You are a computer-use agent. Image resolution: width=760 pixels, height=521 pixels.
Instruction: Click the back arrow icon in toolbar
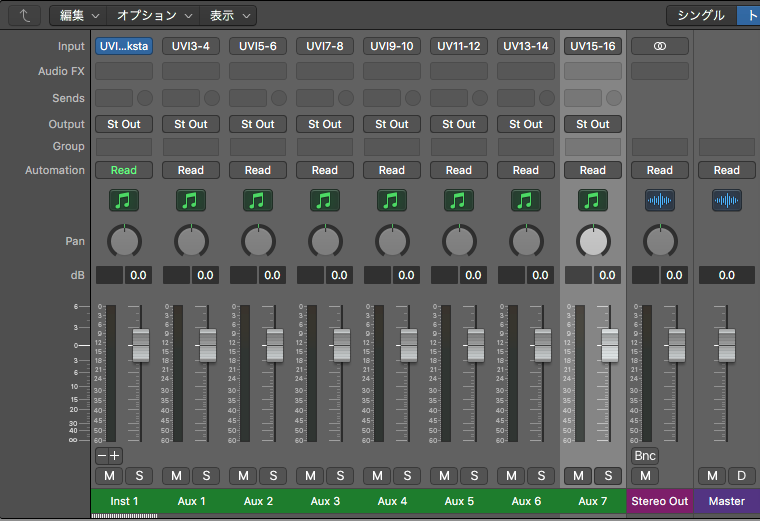point(24,16)
